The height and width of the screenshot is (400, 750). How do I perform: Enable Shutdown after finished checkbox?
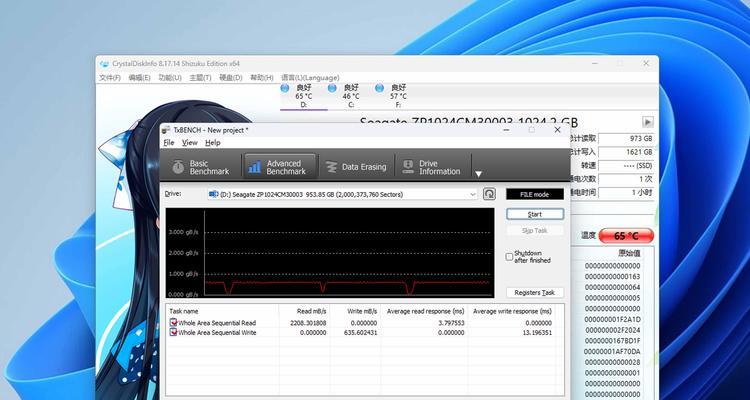(x=509, y=257)
